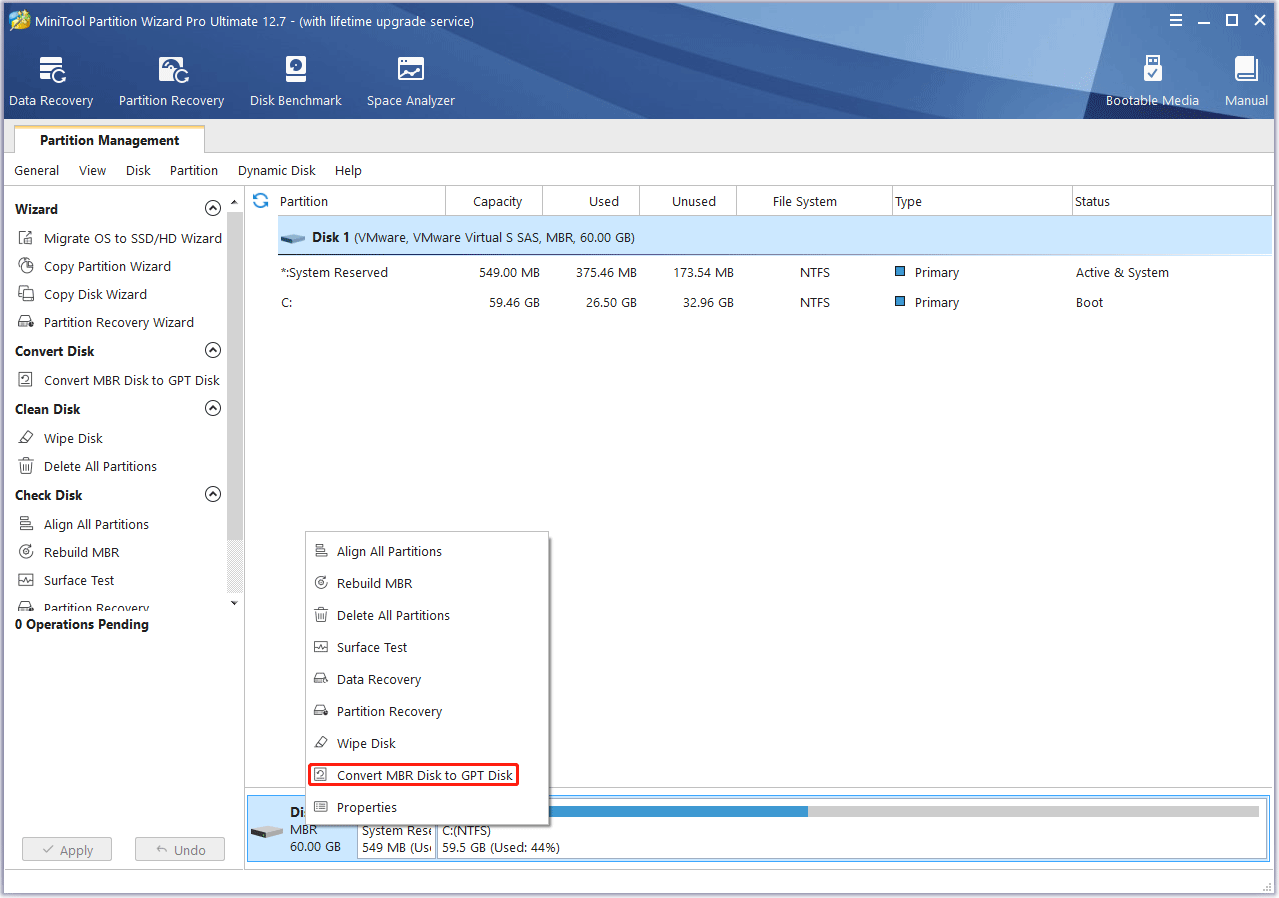
Task: Choose Convert MBR Disk to GPT Disk in context menu
Action: coord(424,775)
